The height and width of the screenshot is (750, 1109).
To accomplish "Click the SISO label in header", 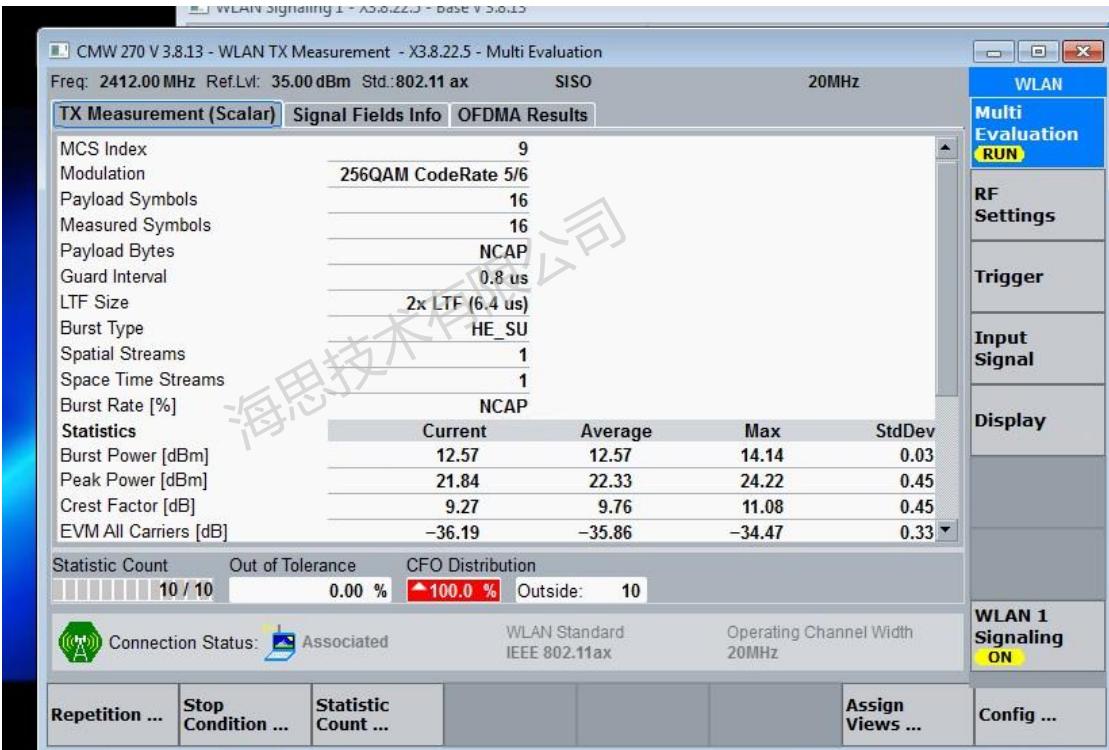I will click(x=572, y=81).
